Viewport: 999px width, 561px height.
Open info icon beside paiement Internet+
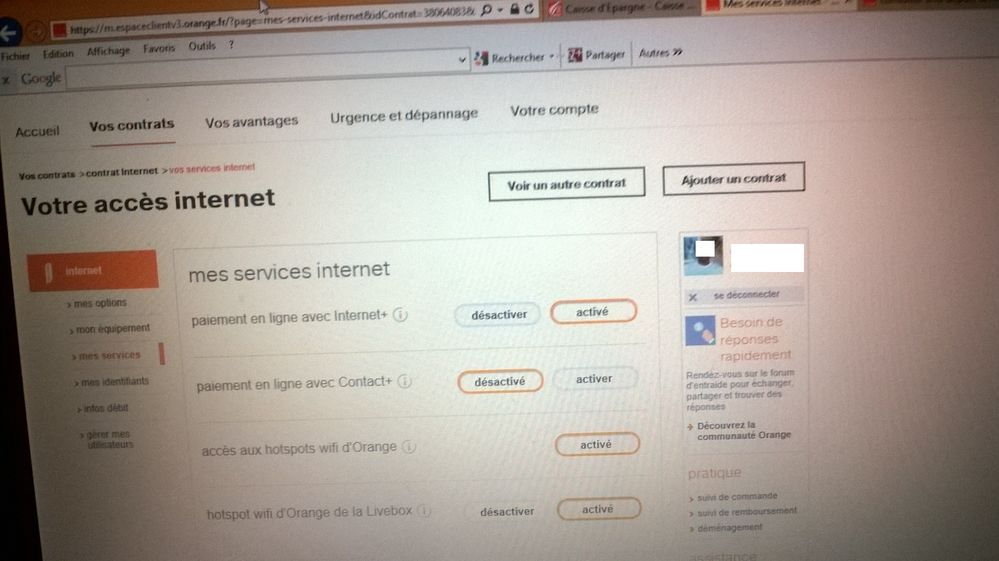click(400, 315)
